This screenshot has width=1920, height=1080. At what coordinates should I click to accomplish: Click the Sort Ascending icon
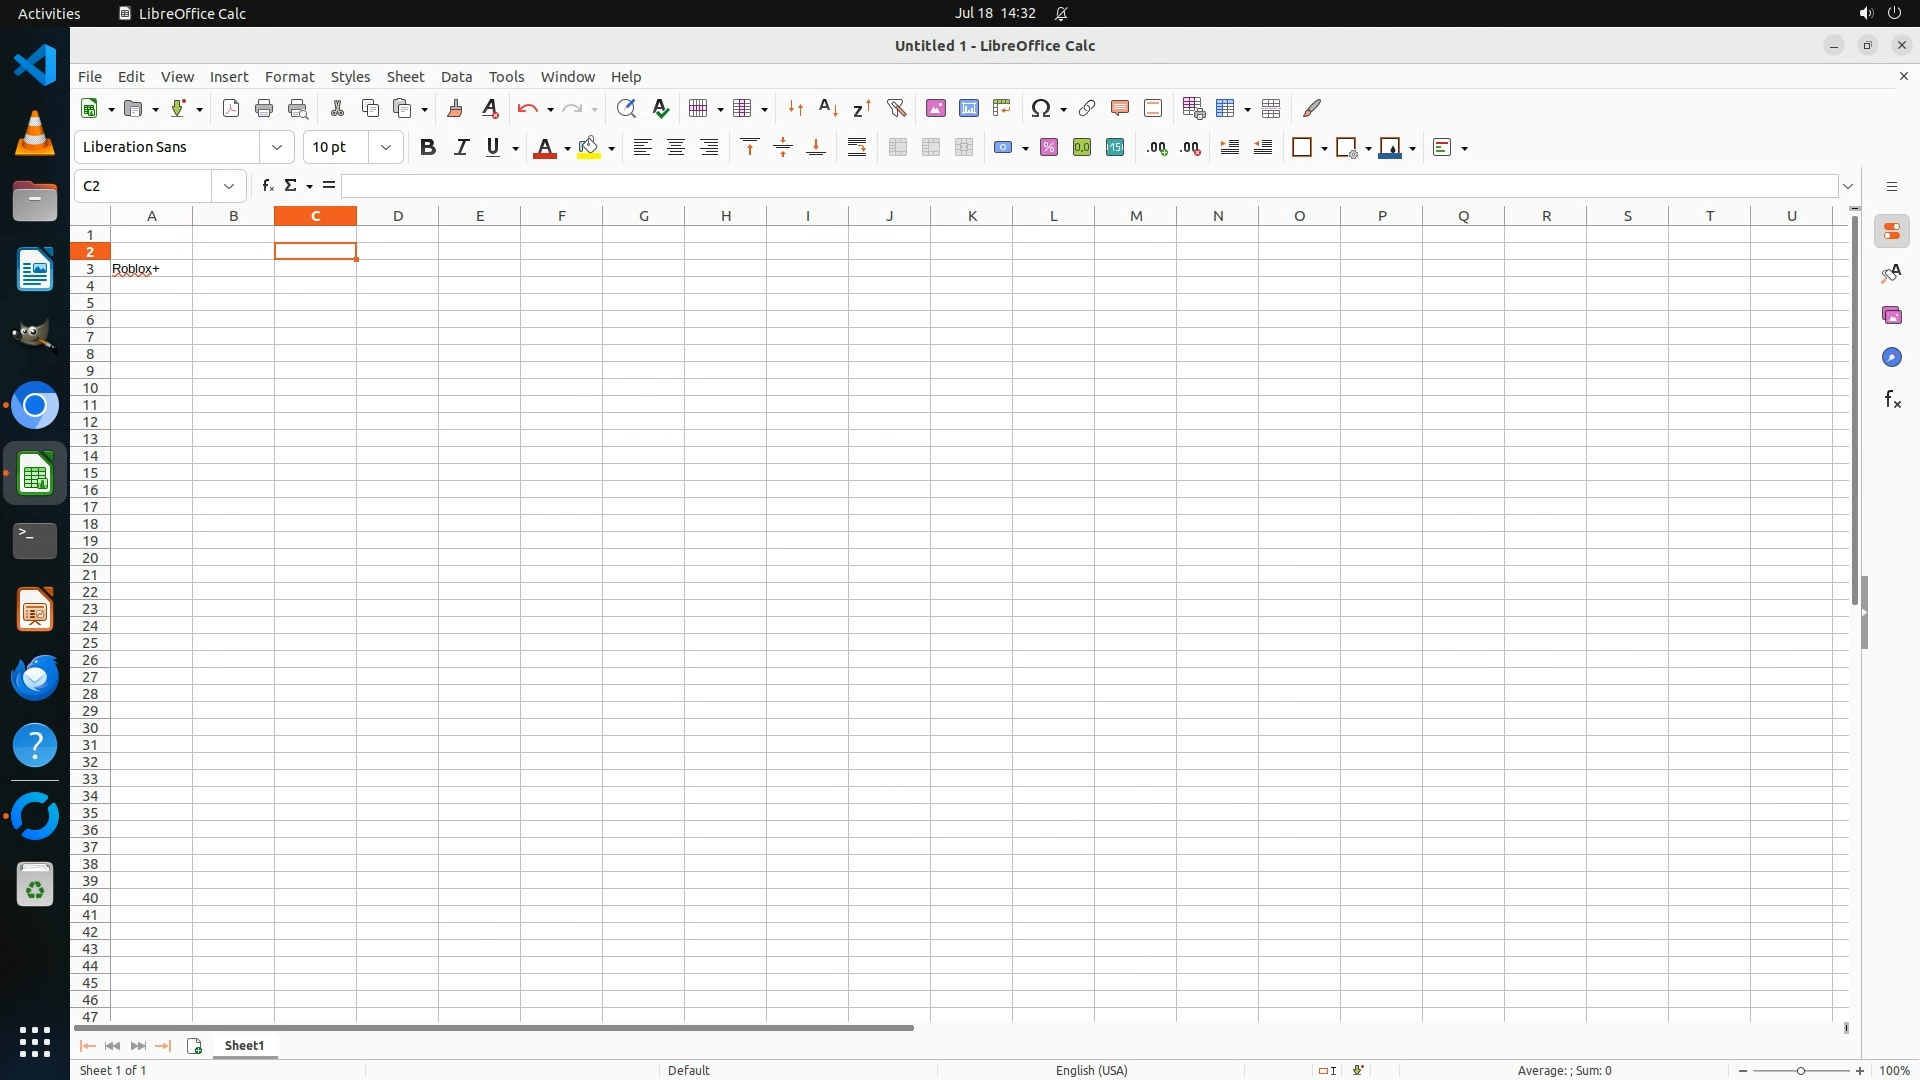point(828,108)
